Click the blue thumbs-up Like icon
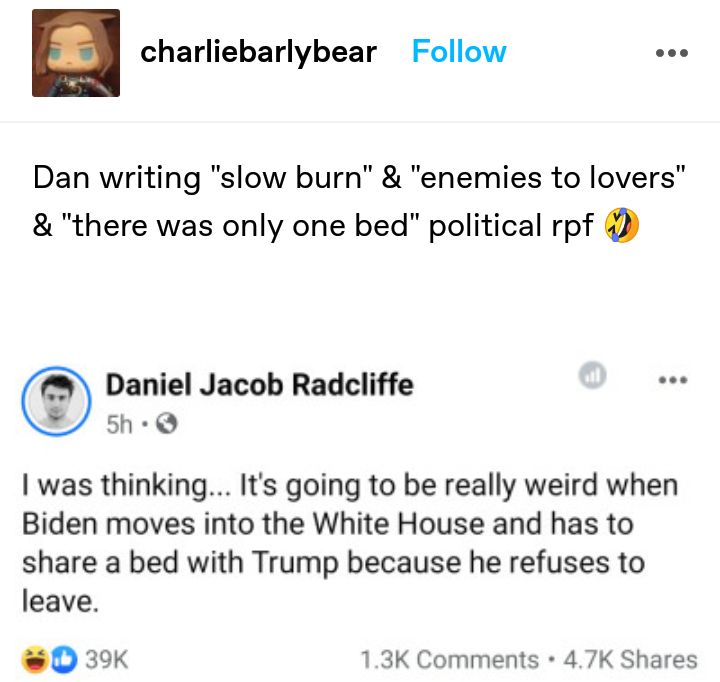This screenshot has width=720, height=682. (x=63, y=659)
